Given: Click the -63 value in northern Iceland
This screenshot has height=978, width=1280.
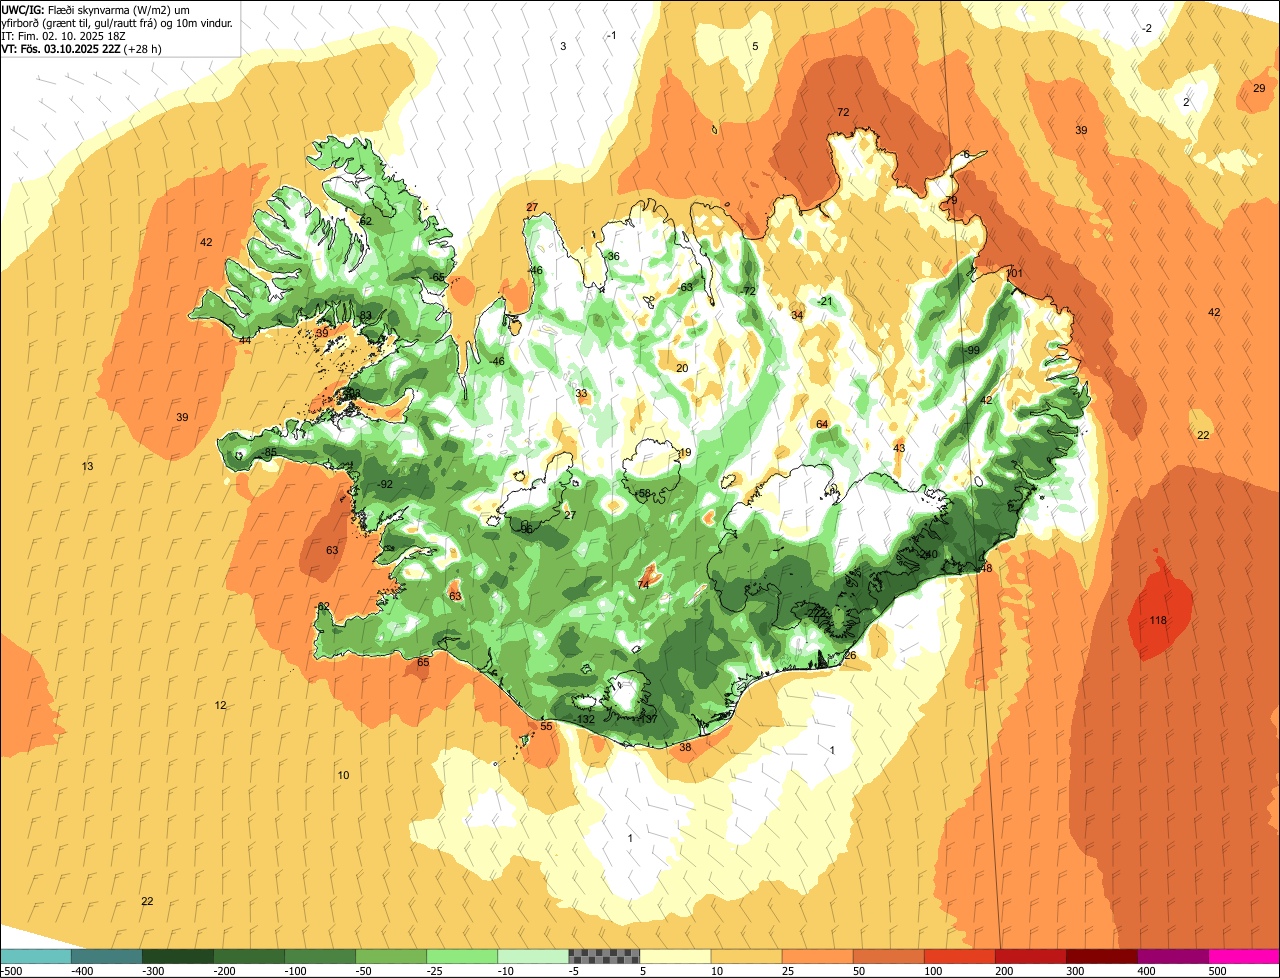Looking at the screenshot, I should [x=685, y=287].
